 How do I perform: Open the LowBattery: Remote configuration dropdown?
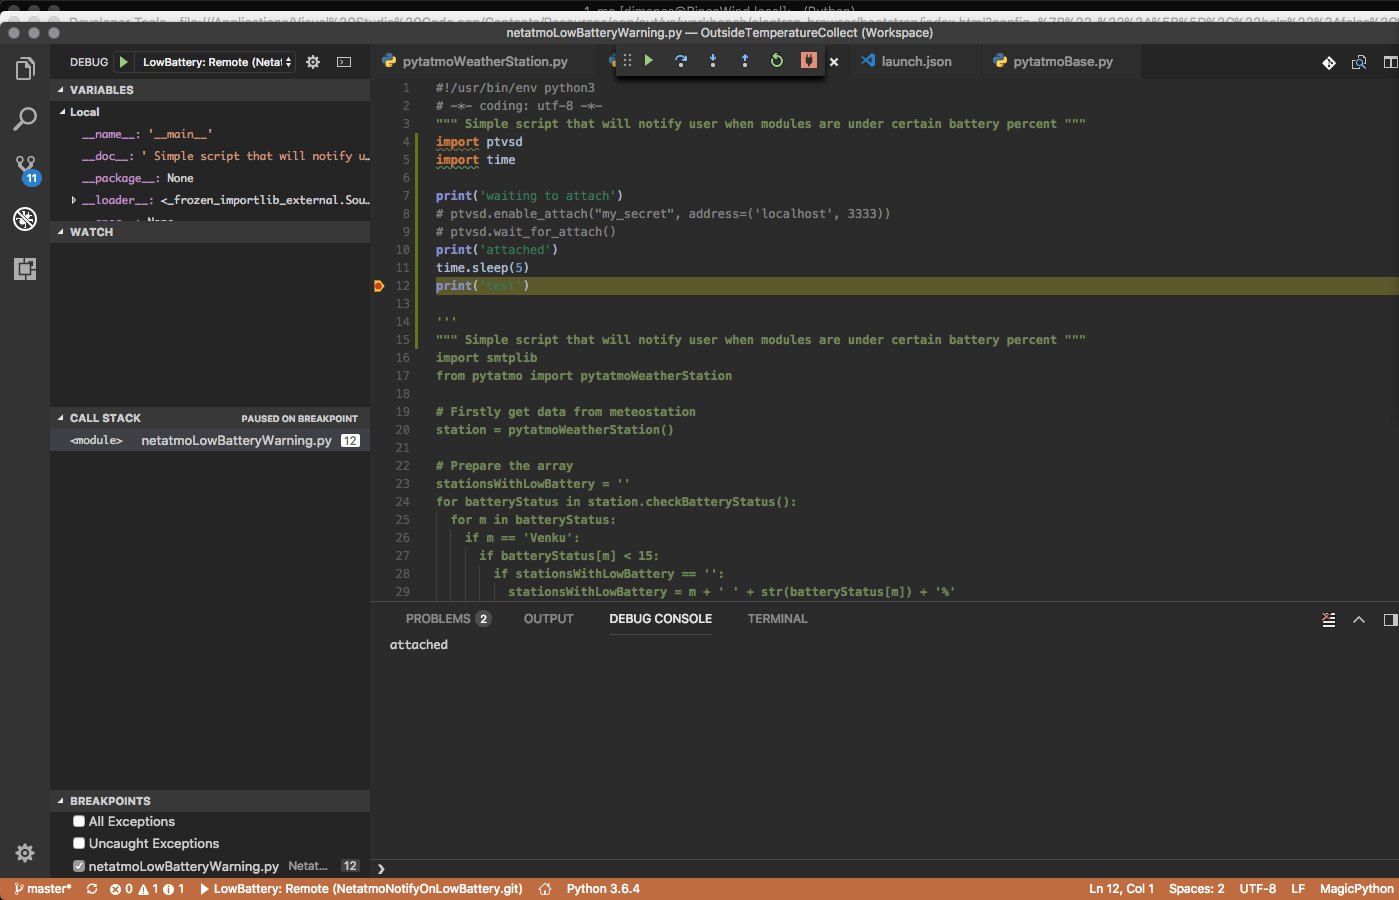click(213, 61)
